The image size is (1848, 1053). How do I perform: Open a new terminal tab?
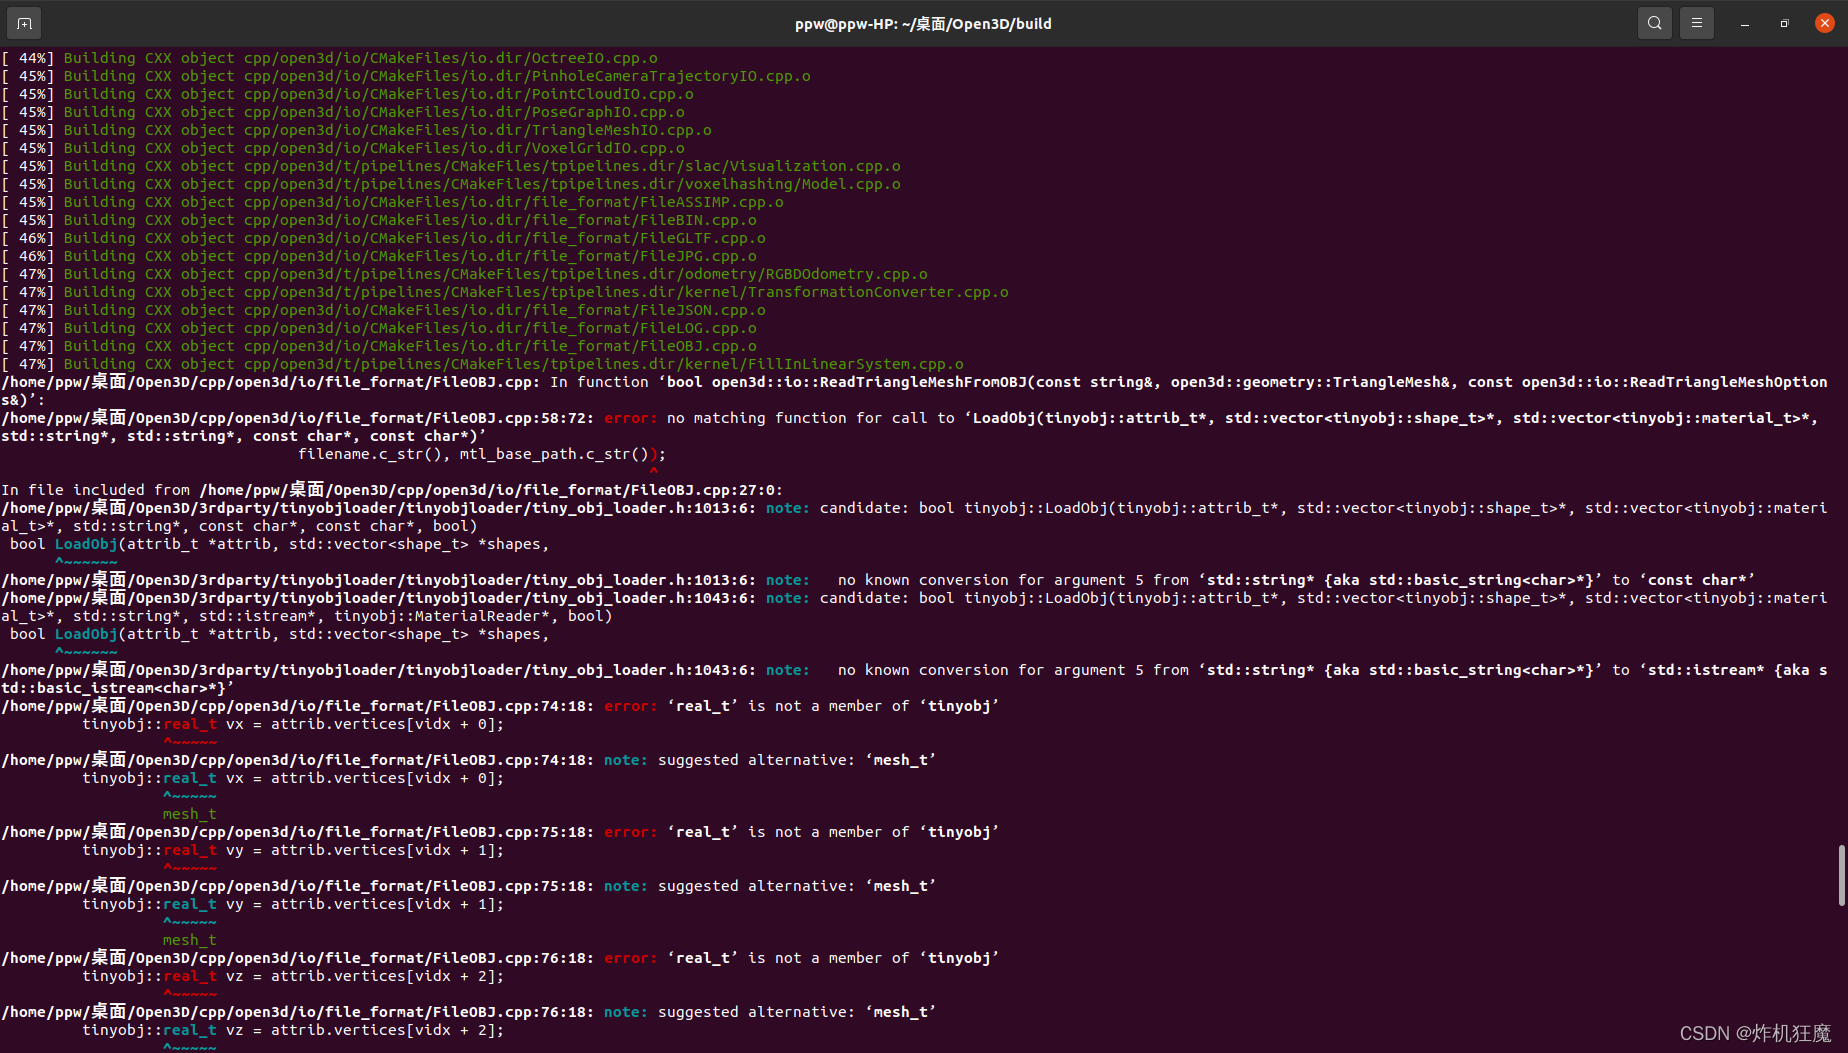click(x=24, y=23)
